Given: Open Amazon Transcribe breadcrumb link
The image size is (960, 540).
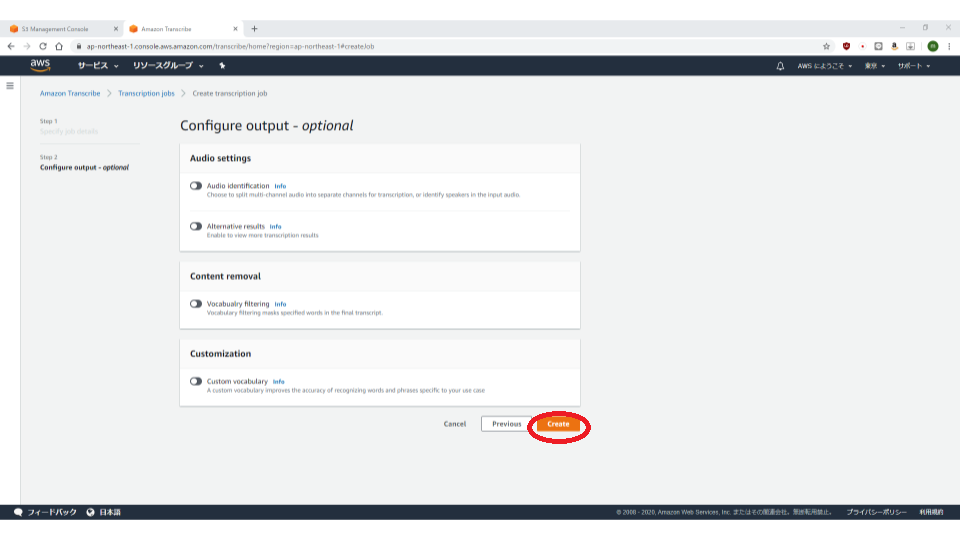Looking at the screenshot, I should coord(70,94).
